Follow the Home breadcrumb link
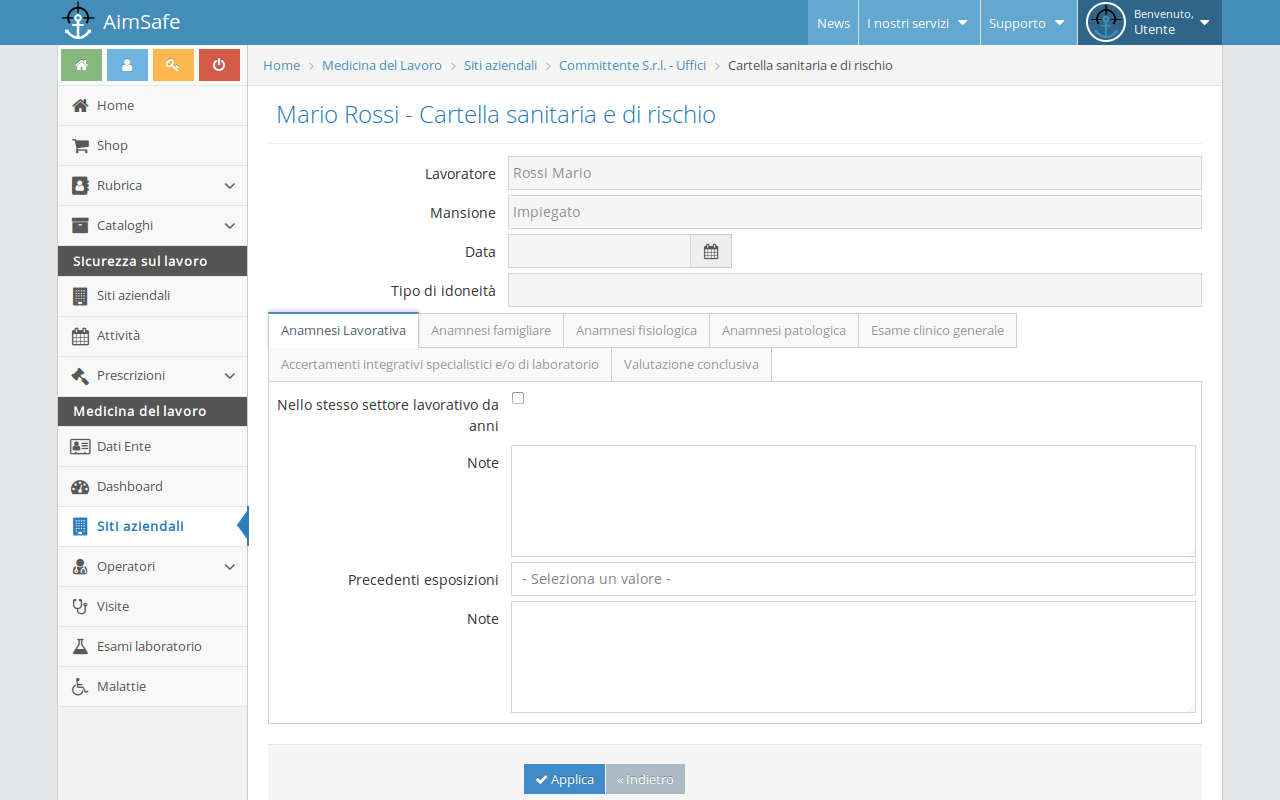Image resolution: width=1280 pixels, height=800 pixels. click(x=281, y=65)
